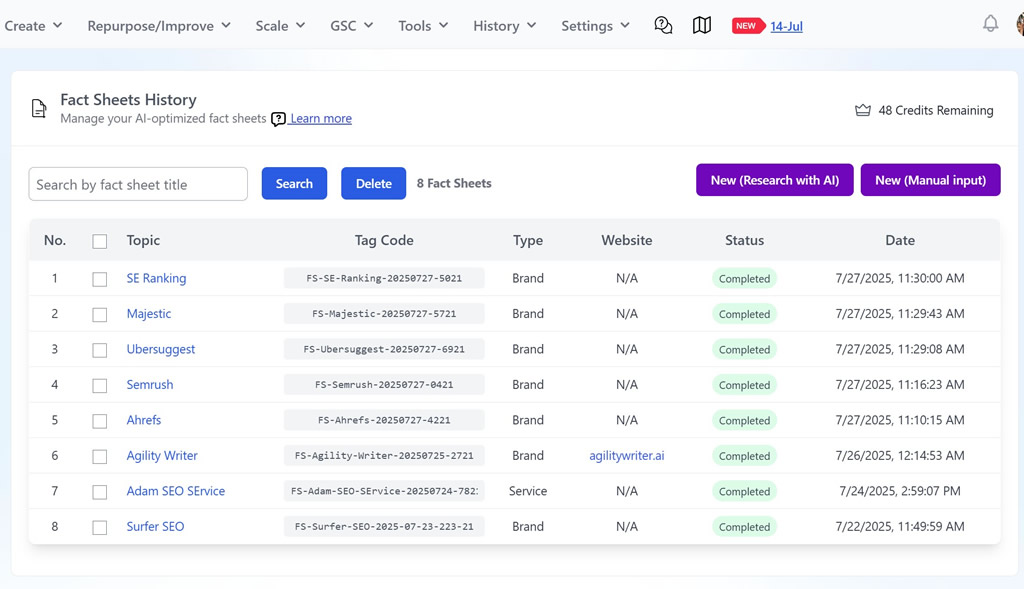Toggle the select-all checkbox in header
The height and width of the screenshot is (589, 1024).
[x=99, y=242]
